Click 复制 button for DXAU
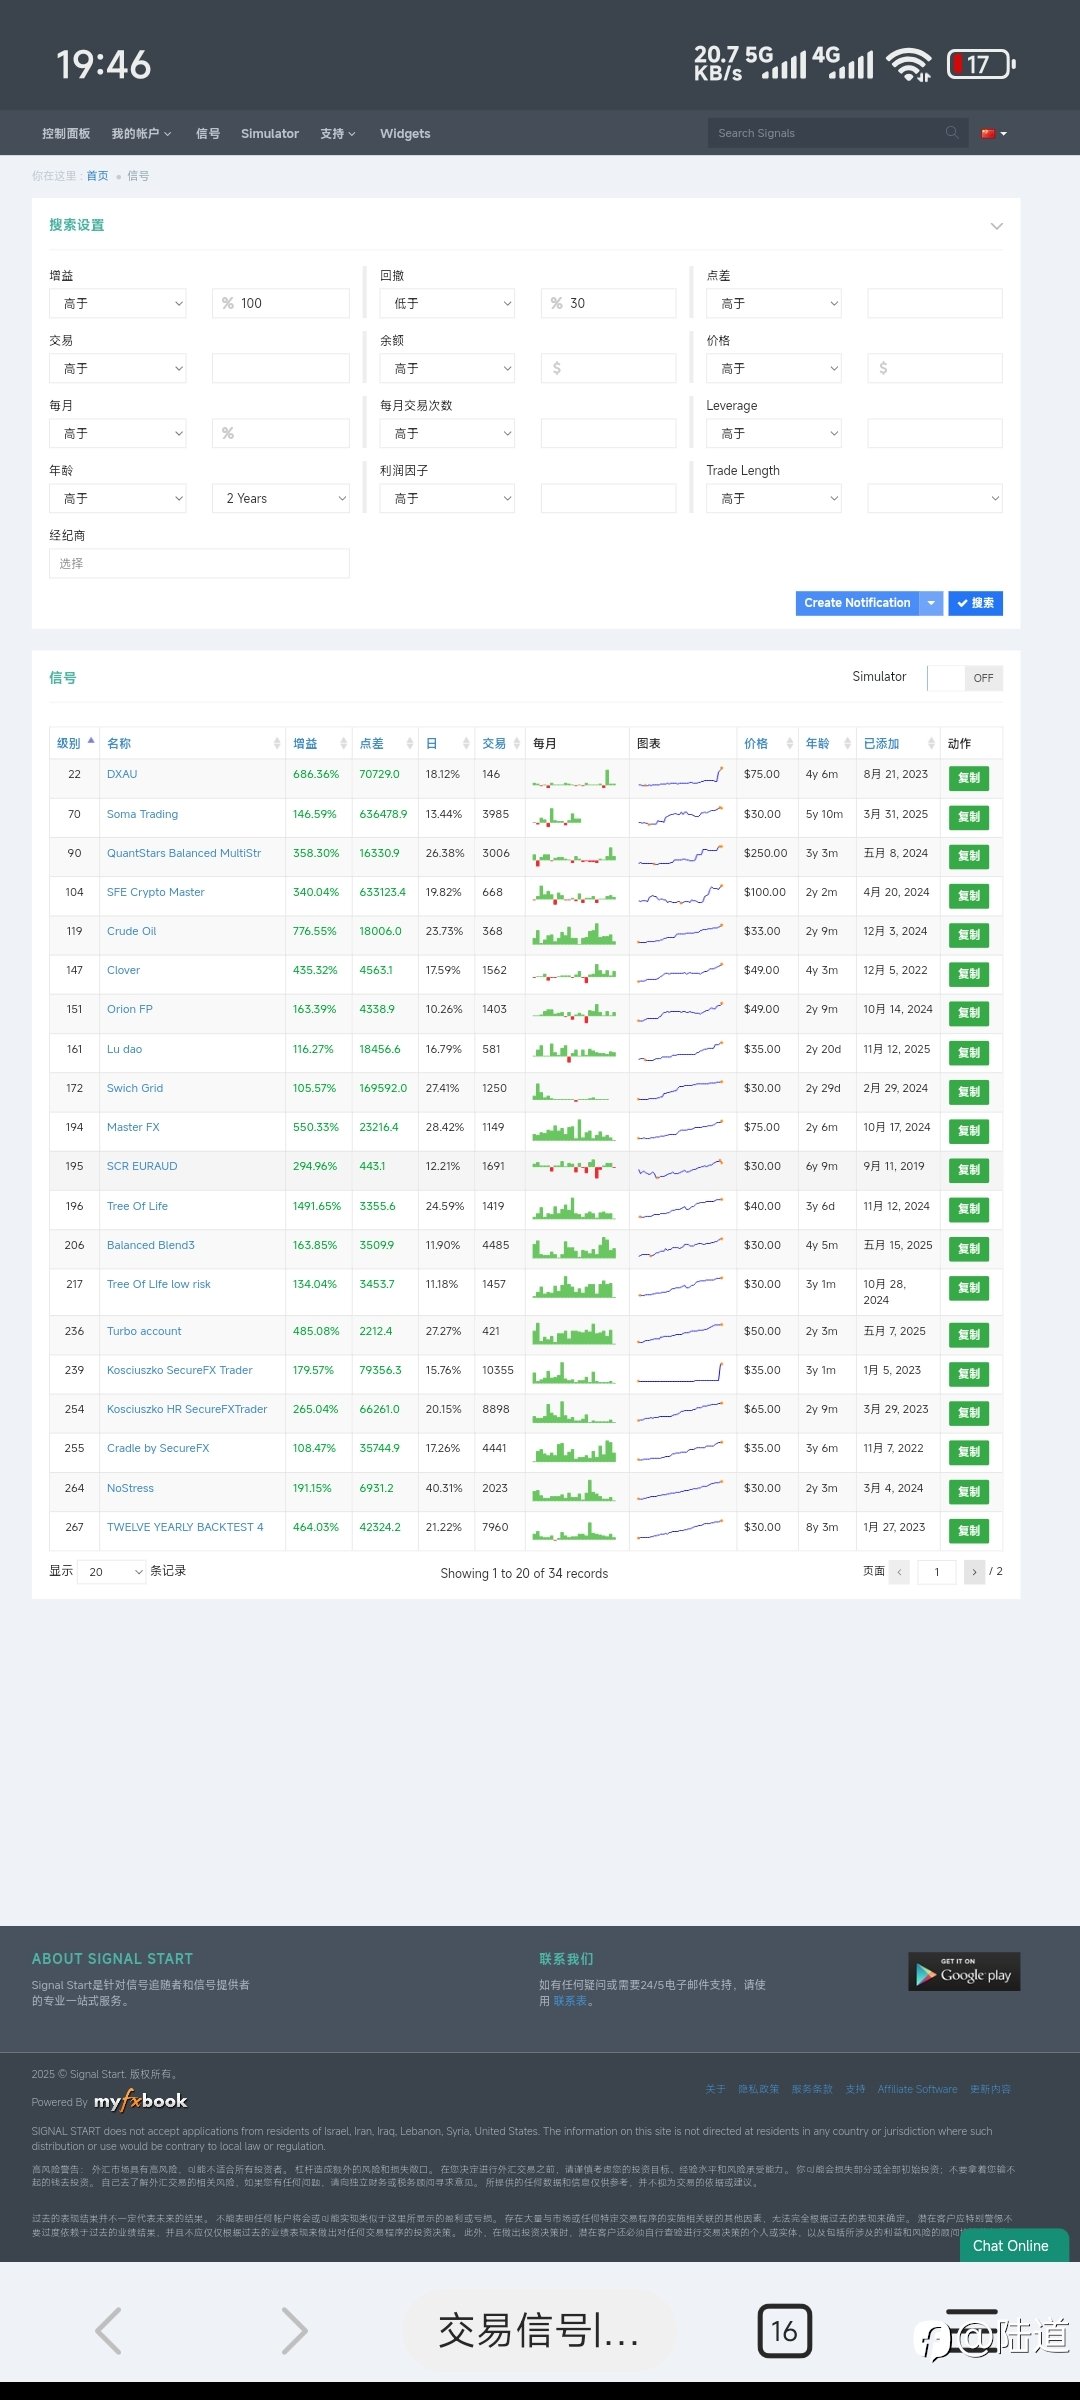The height and width of the screenshot is (2400, 1080). click(x=969, y=777)
